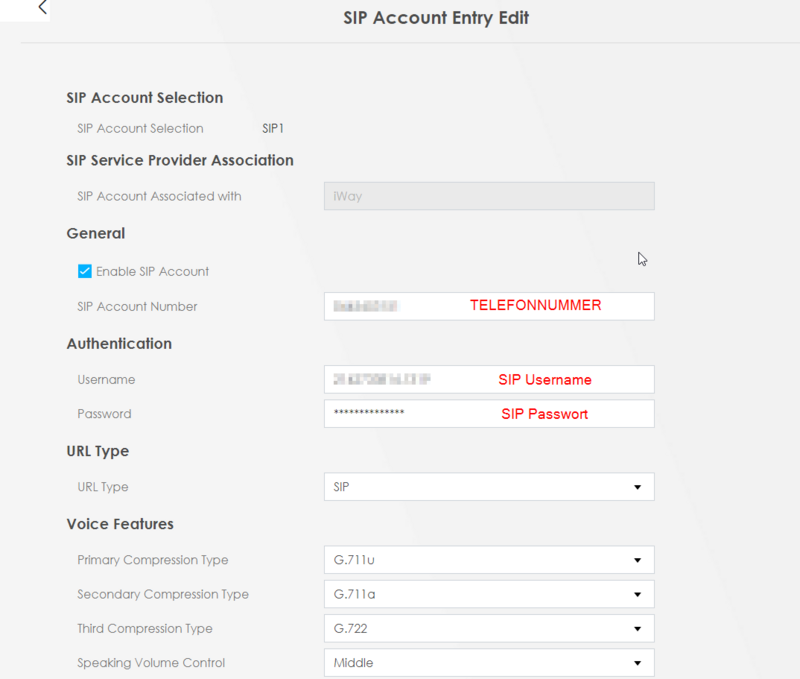800x679 pixels.
Task: Click the Username input field
Action: pos(489,379)
